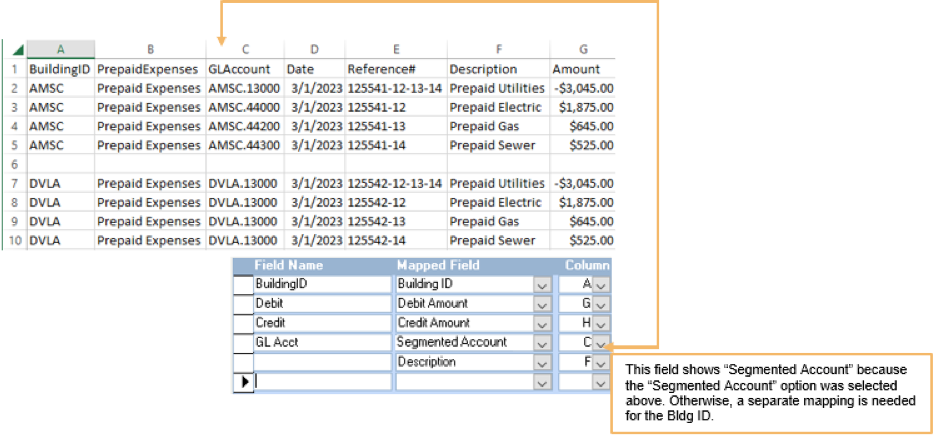The width and height of the screenshot is (935, 436).
Task: Click cell 'AMSC.44200'
Action: coord(245,126)
